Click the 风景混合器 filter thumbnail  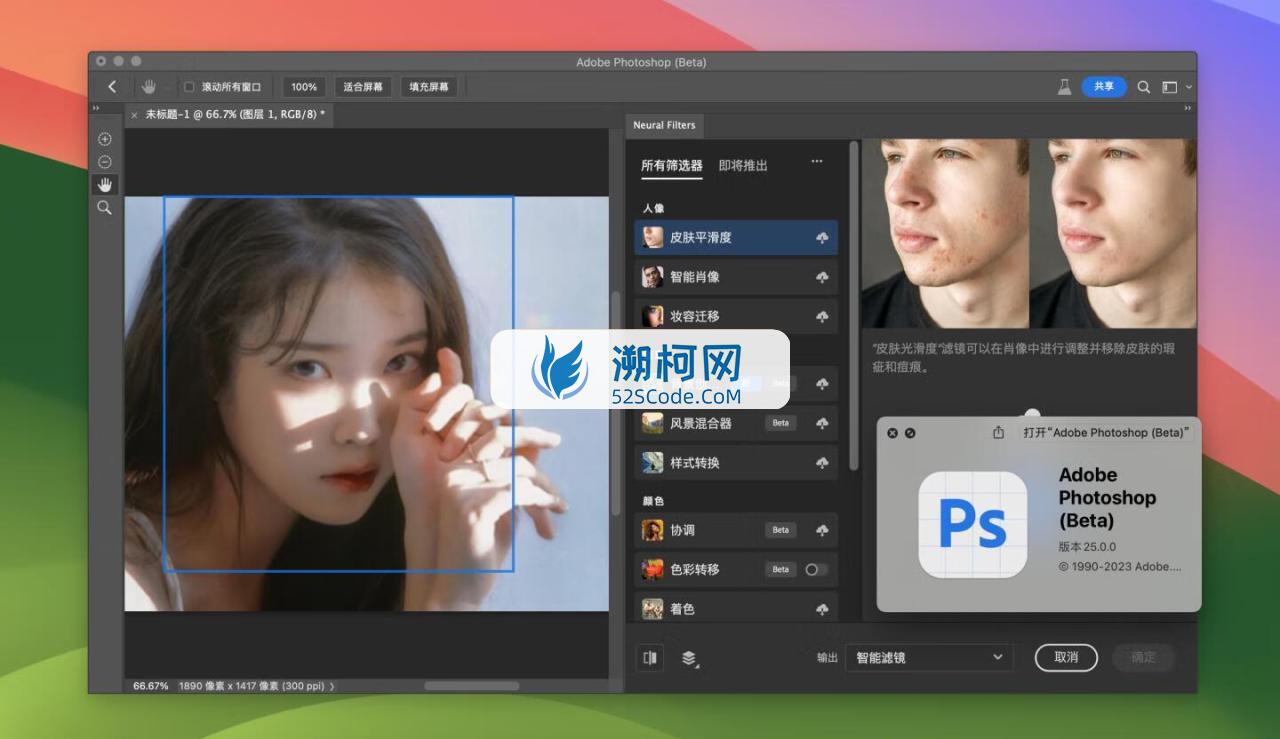point(653,423)
